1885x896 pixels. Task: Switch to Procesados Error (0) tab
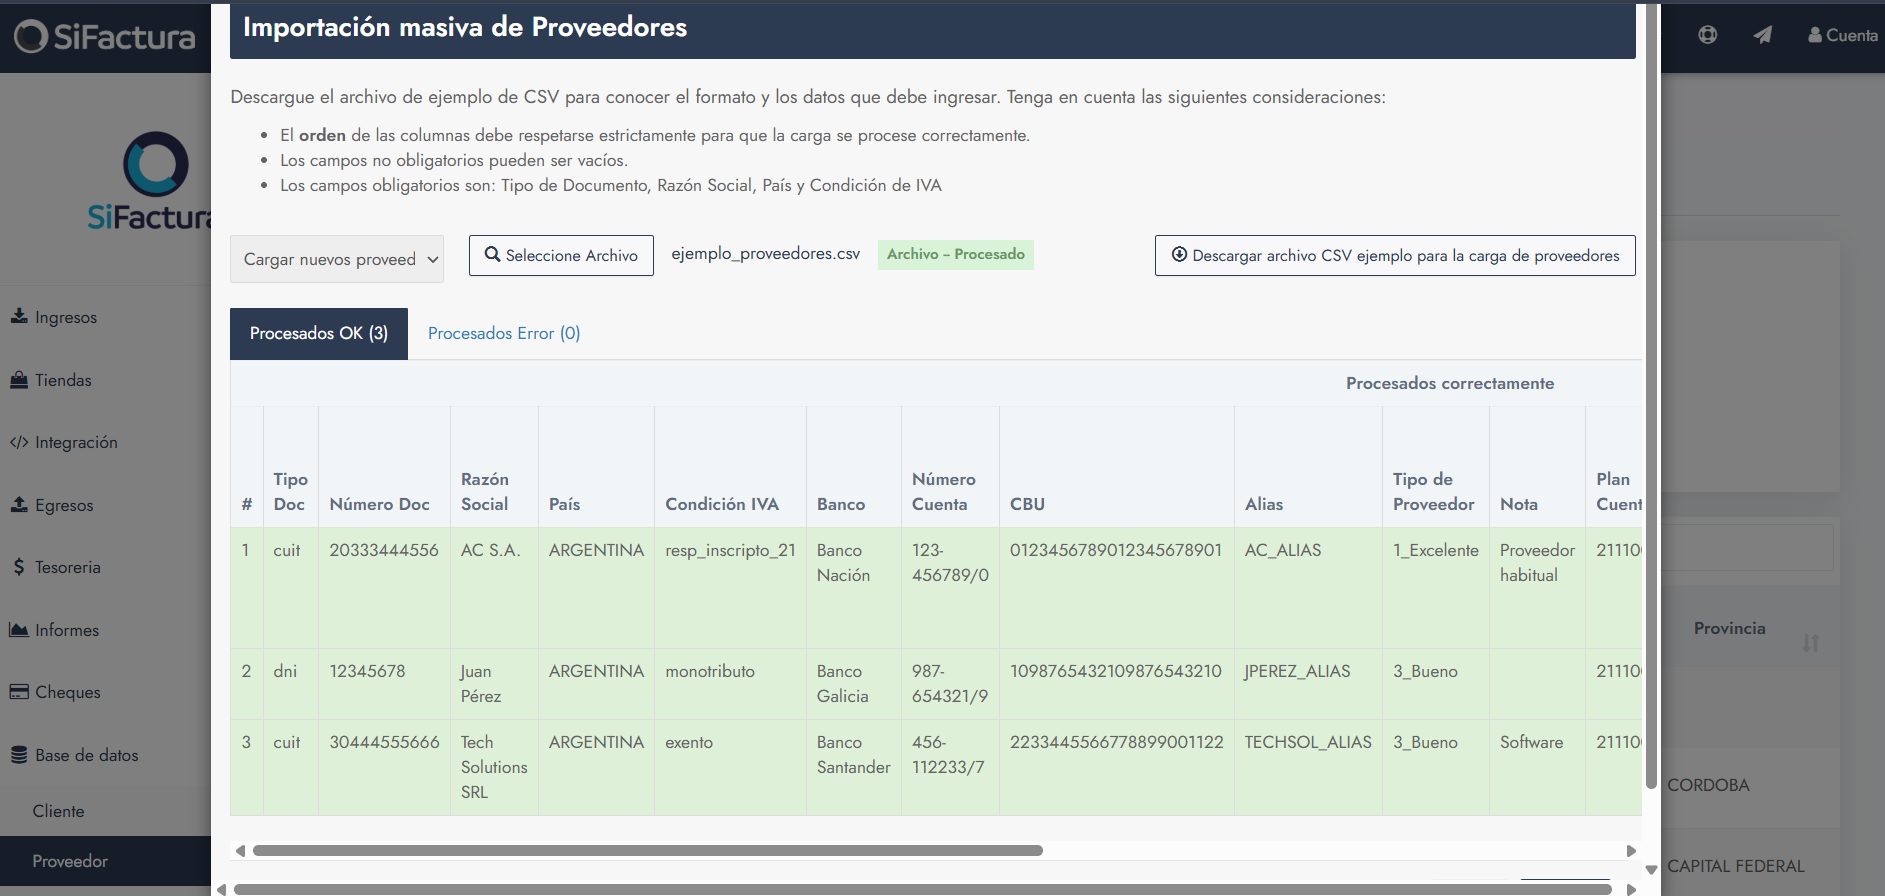point(504,333)
